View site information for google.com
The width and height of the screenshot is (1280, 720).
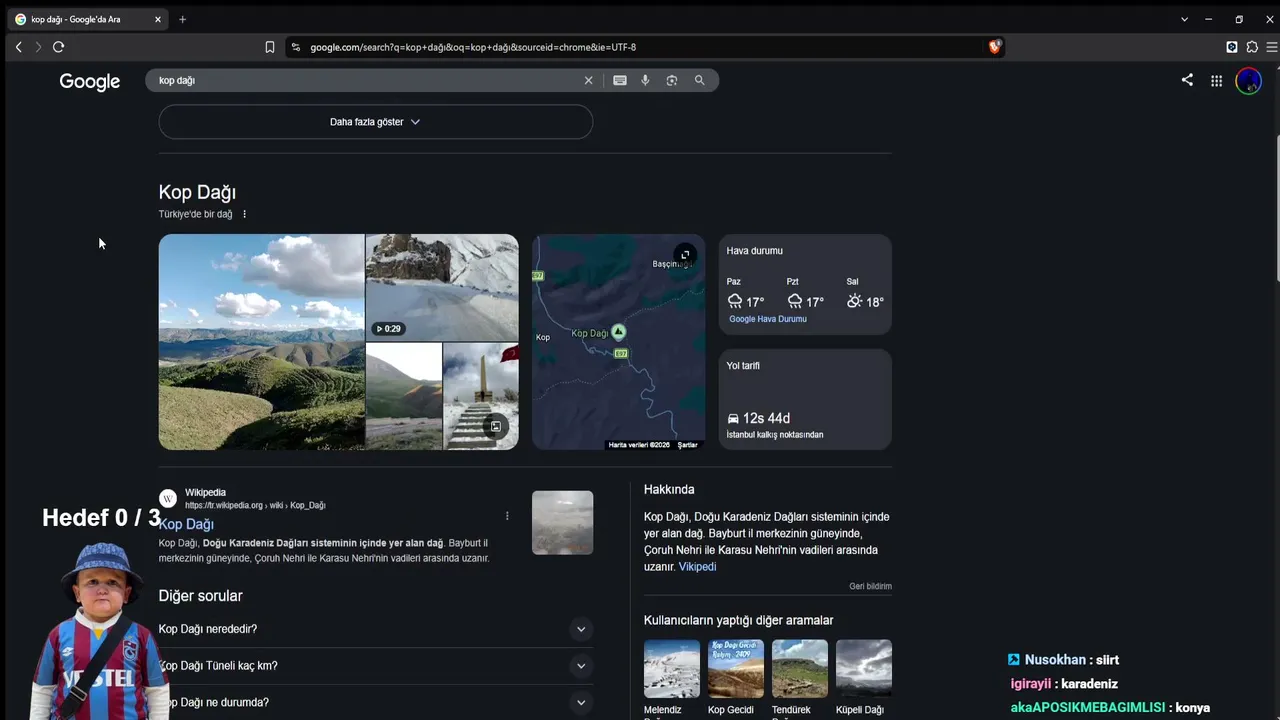[x=295, y=47]
